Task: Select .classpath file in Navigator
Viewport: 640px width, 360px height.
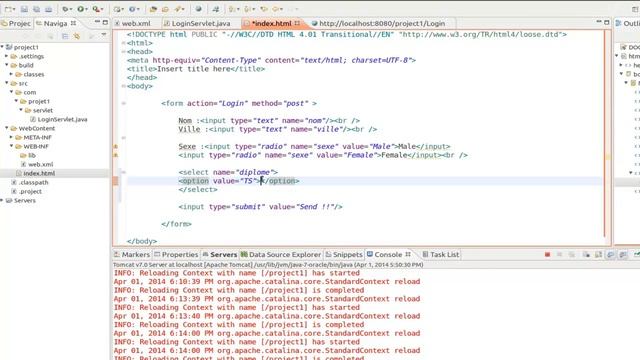Action: pyautogui.click(x=30, y=182)
